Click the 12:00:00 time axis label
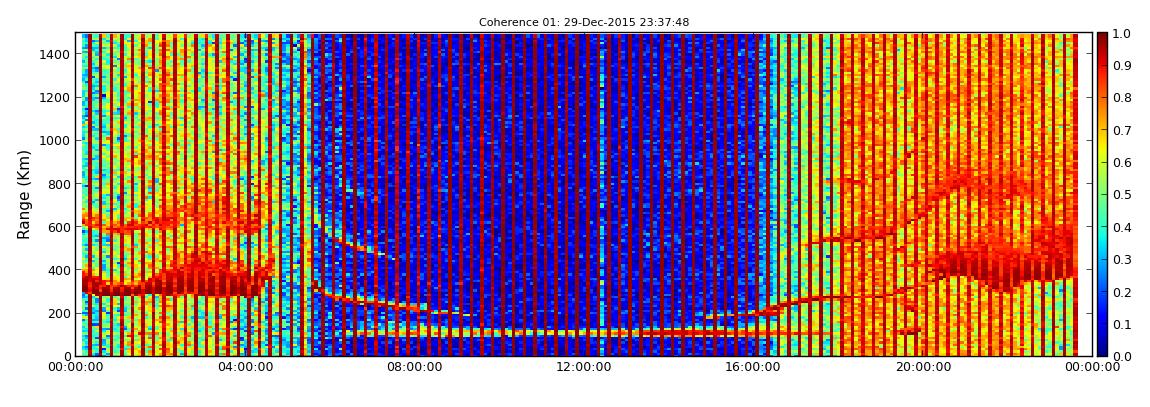Image resolution: width=1150 pixels, height=407 pixels. 583,367
